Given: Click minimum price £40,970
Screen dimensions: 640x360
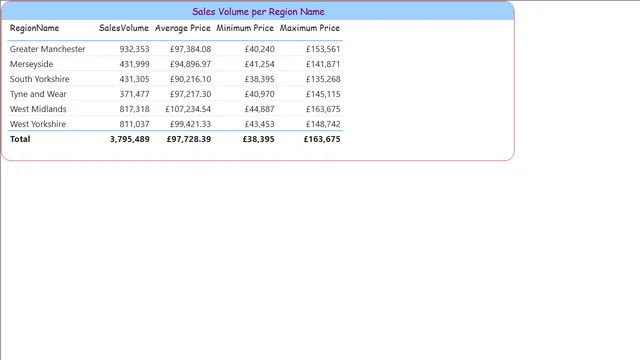Looking at the screenshot, I should (x=260, y=94).
